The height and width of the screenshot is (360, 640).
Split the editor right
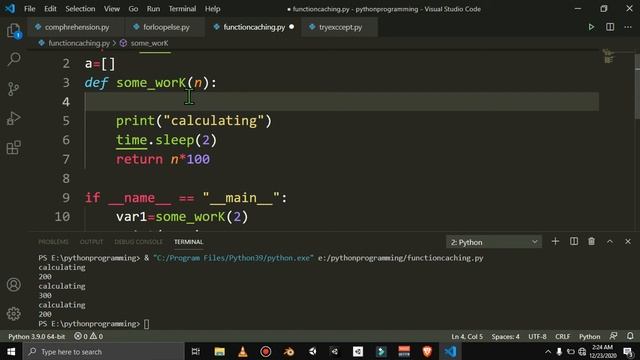coord(610,27)
